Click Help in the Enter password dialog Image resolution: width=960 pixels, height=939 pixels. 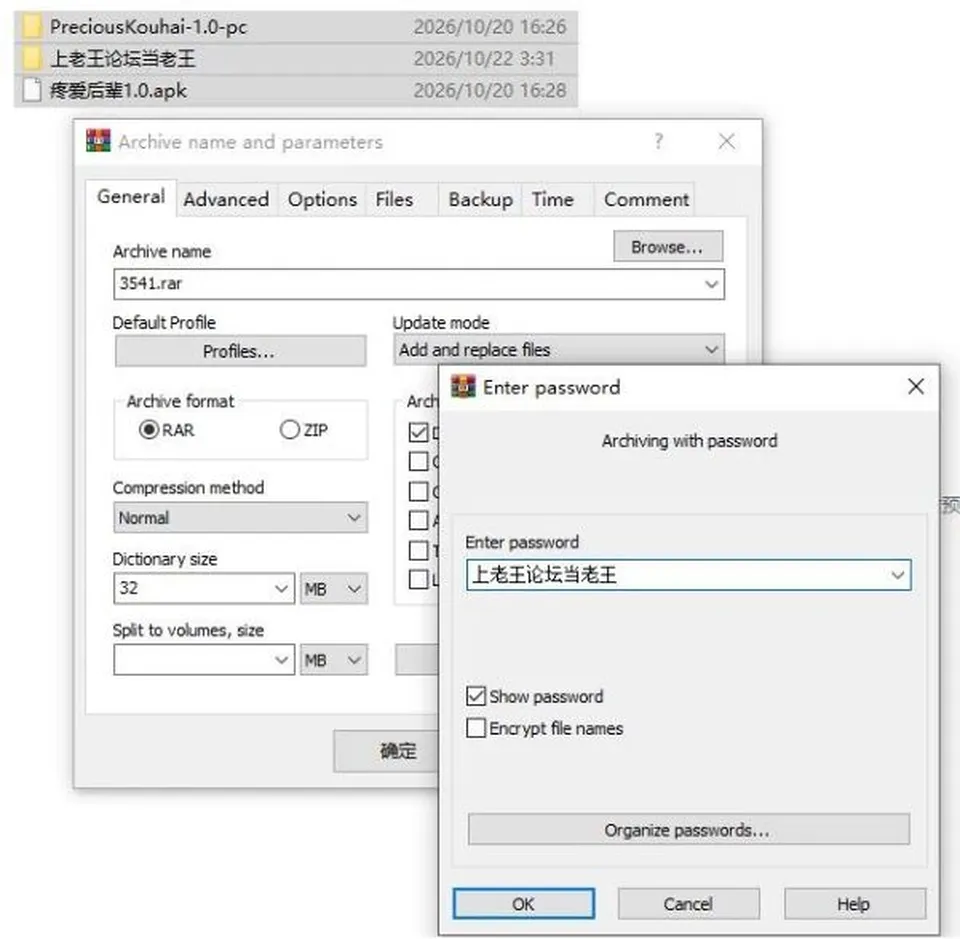click(855, 903)
